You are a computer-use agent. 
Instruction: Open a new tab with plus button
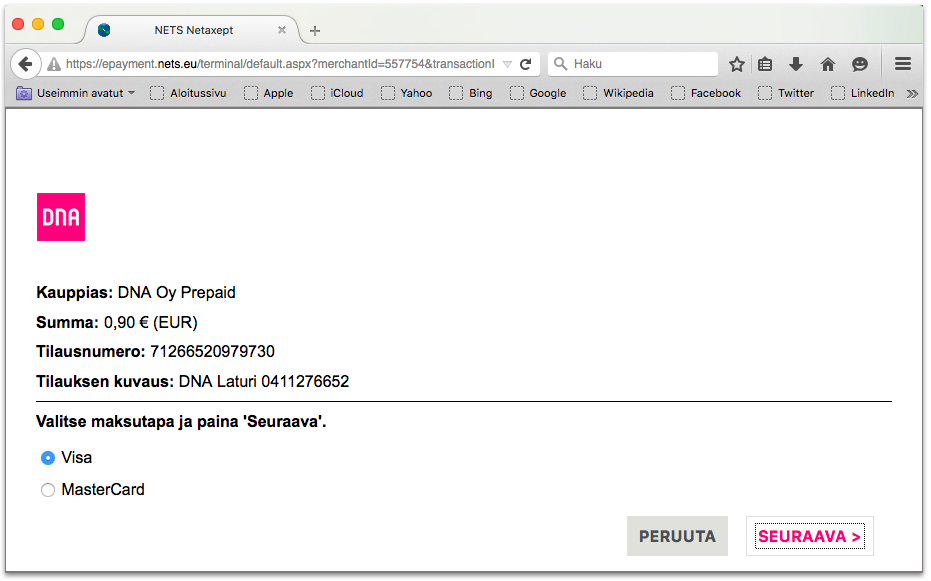(315, 31)
